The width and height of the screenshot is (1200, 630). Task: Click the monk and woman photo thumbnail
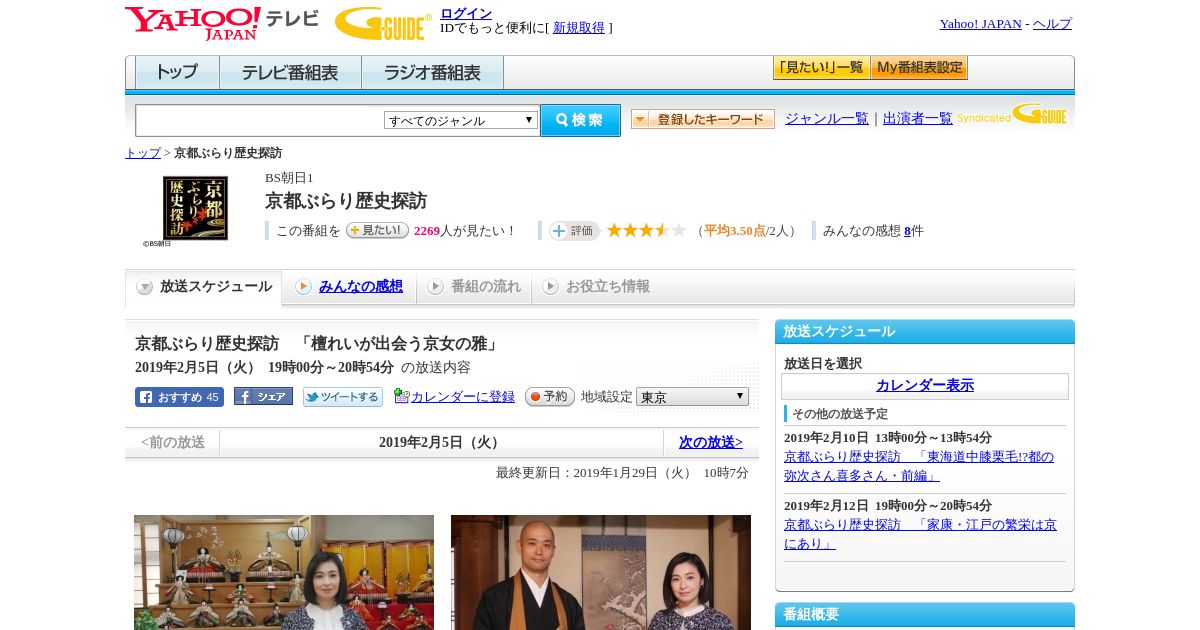[601, 572]
